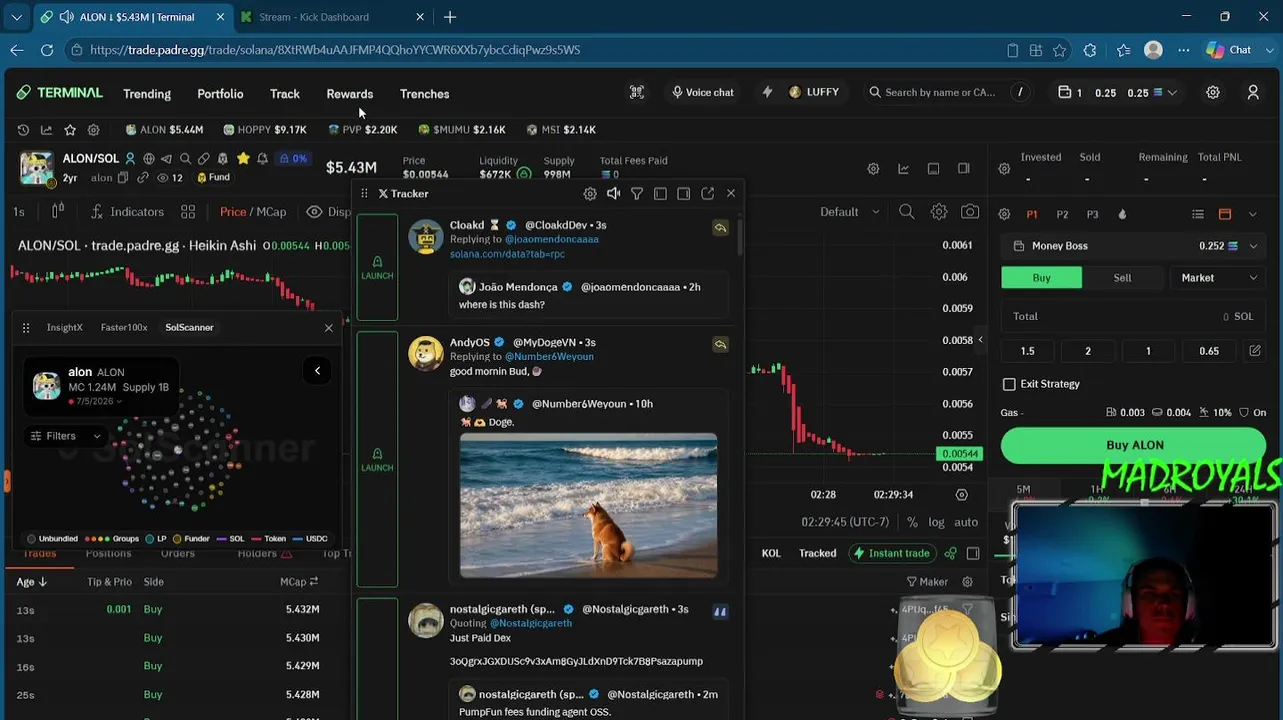Open the X Tracker settings gear
Screen dimensions: 1283x720
pos(590,194)
